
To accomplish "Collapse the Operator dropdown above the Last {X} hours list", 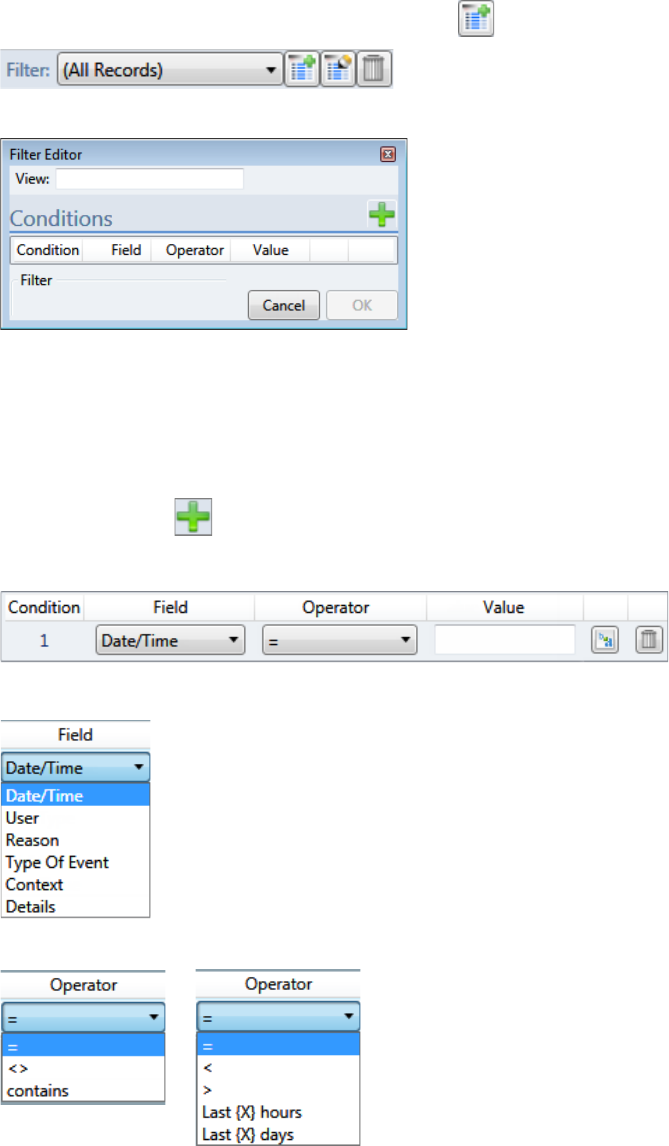I will coord(279,1017).
